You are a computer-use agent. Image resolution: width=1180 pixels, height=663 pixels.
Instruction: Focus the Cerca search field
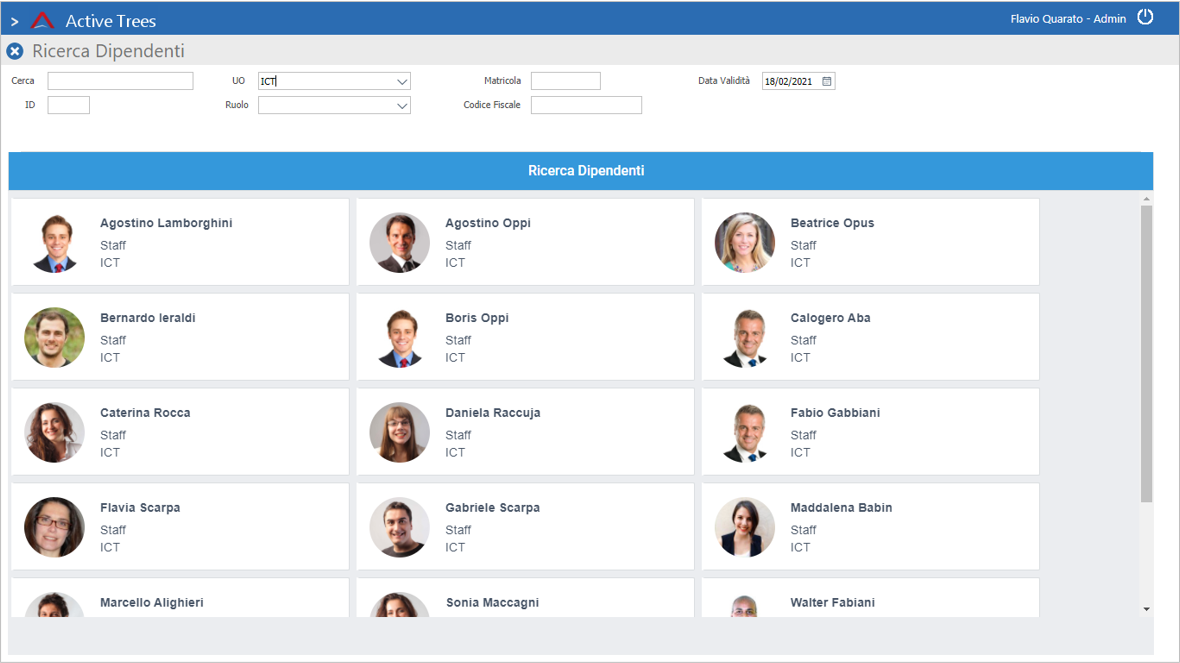[x=120, y=81]
